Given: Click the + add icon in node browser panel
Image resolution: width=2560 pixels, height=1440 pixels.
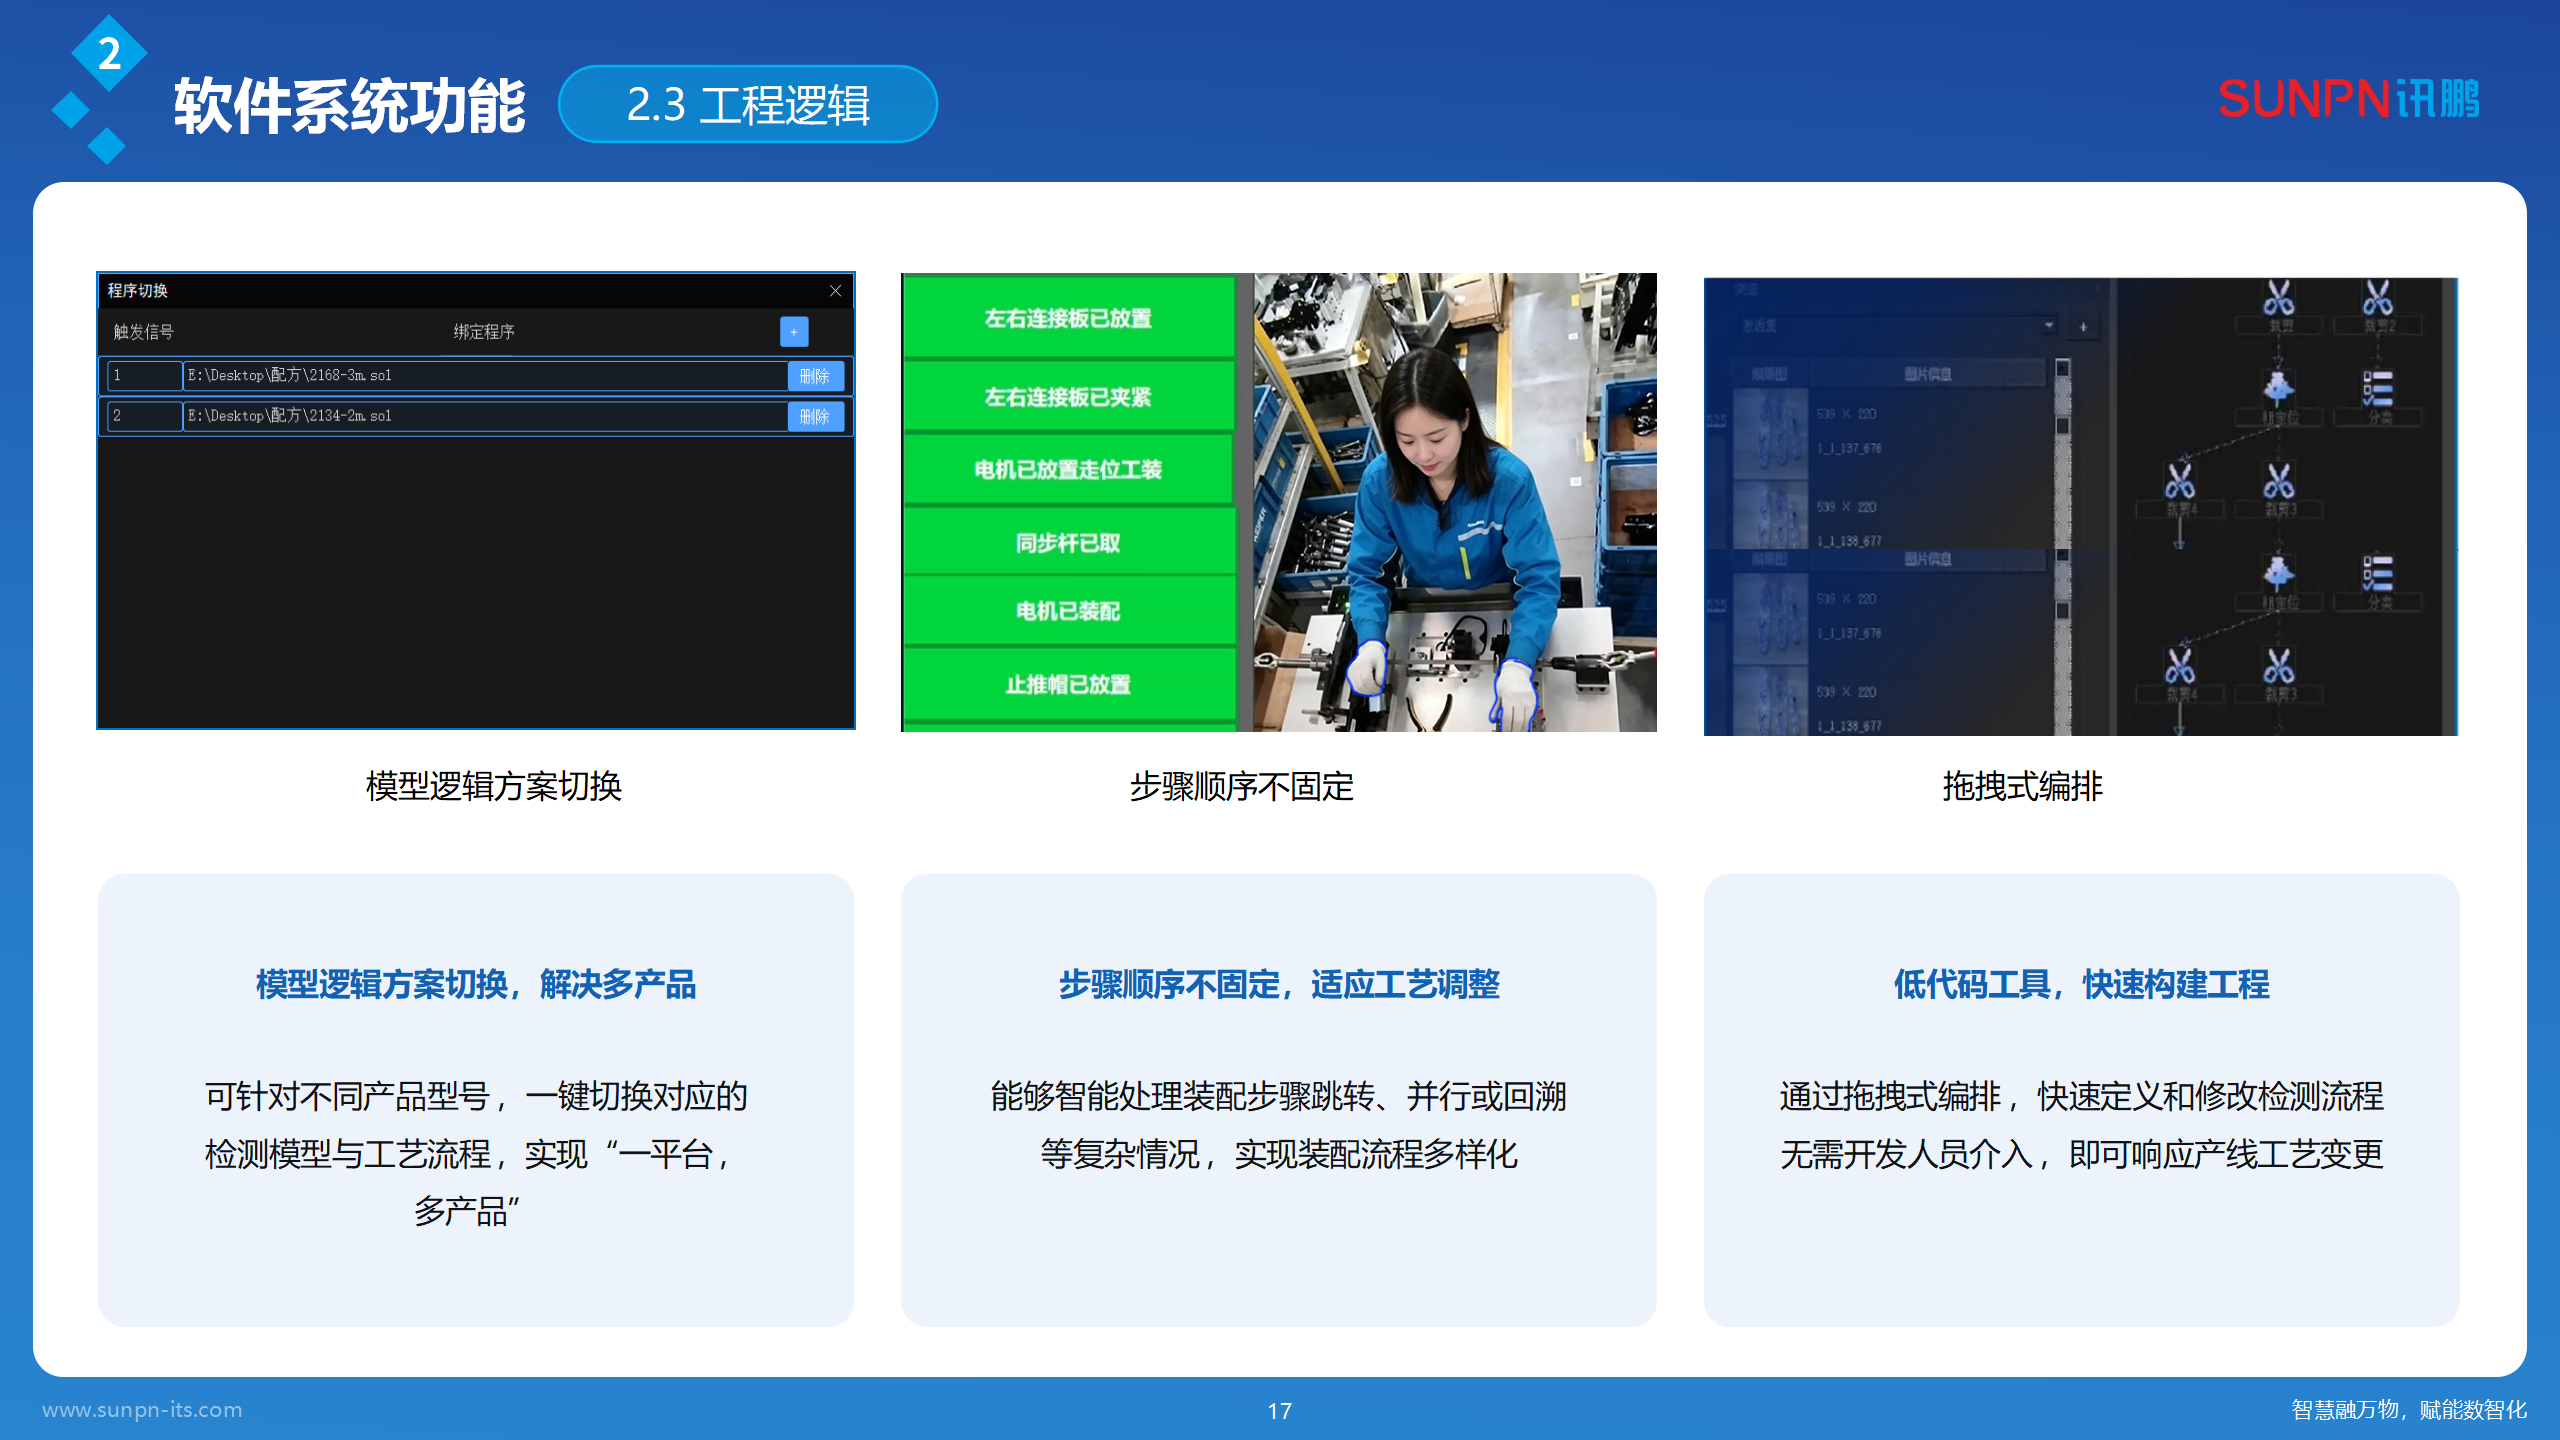Looking at the screenshot, I should point(2084,327).
